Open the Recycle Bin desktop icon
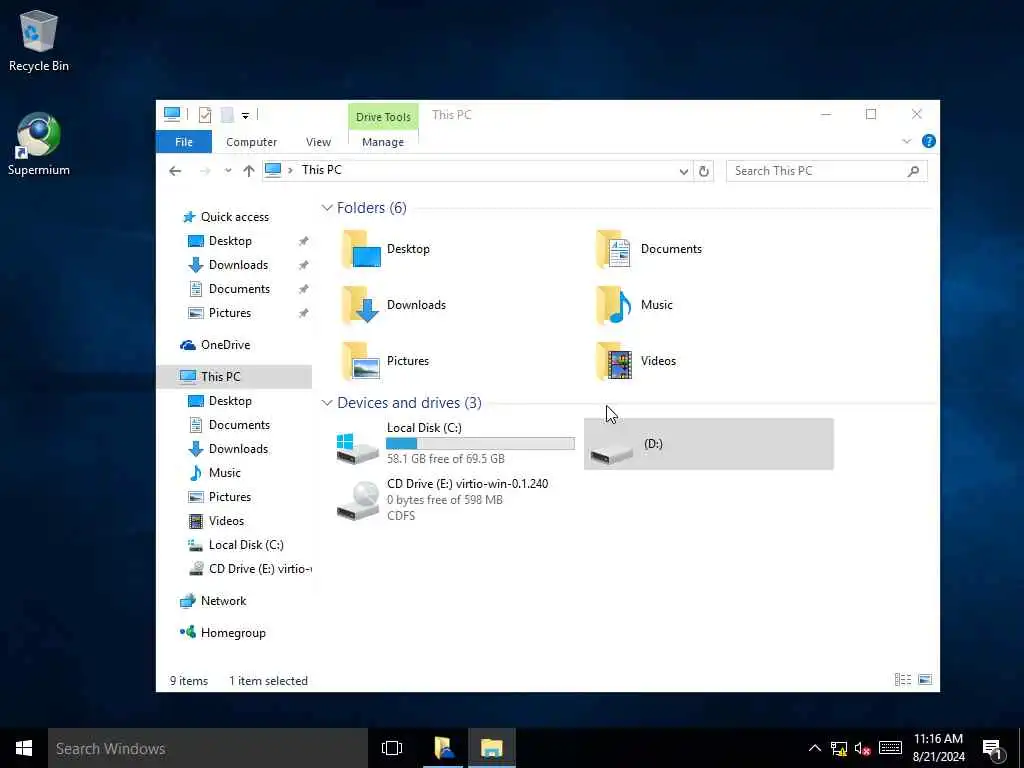The image size is (1024, 768). point(39,40)
